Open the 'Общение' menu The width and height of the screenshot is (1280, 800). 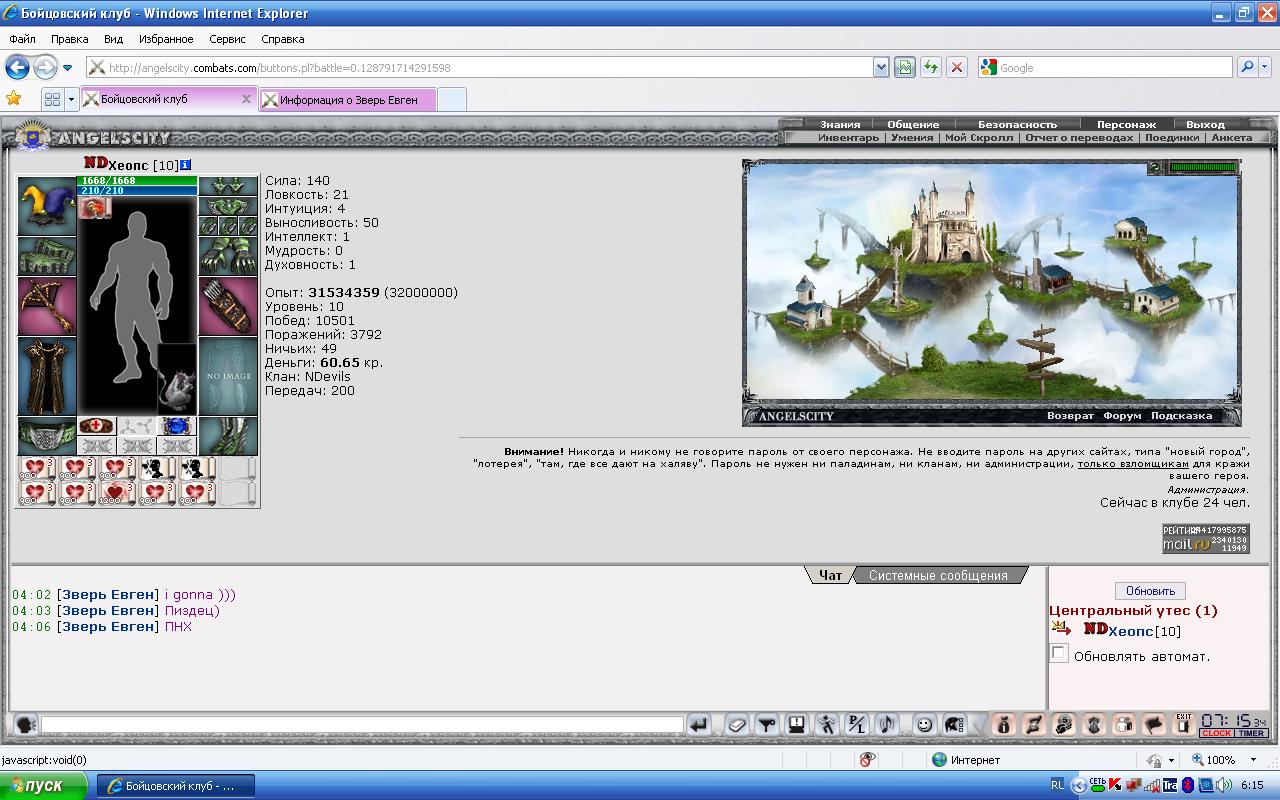913,124
